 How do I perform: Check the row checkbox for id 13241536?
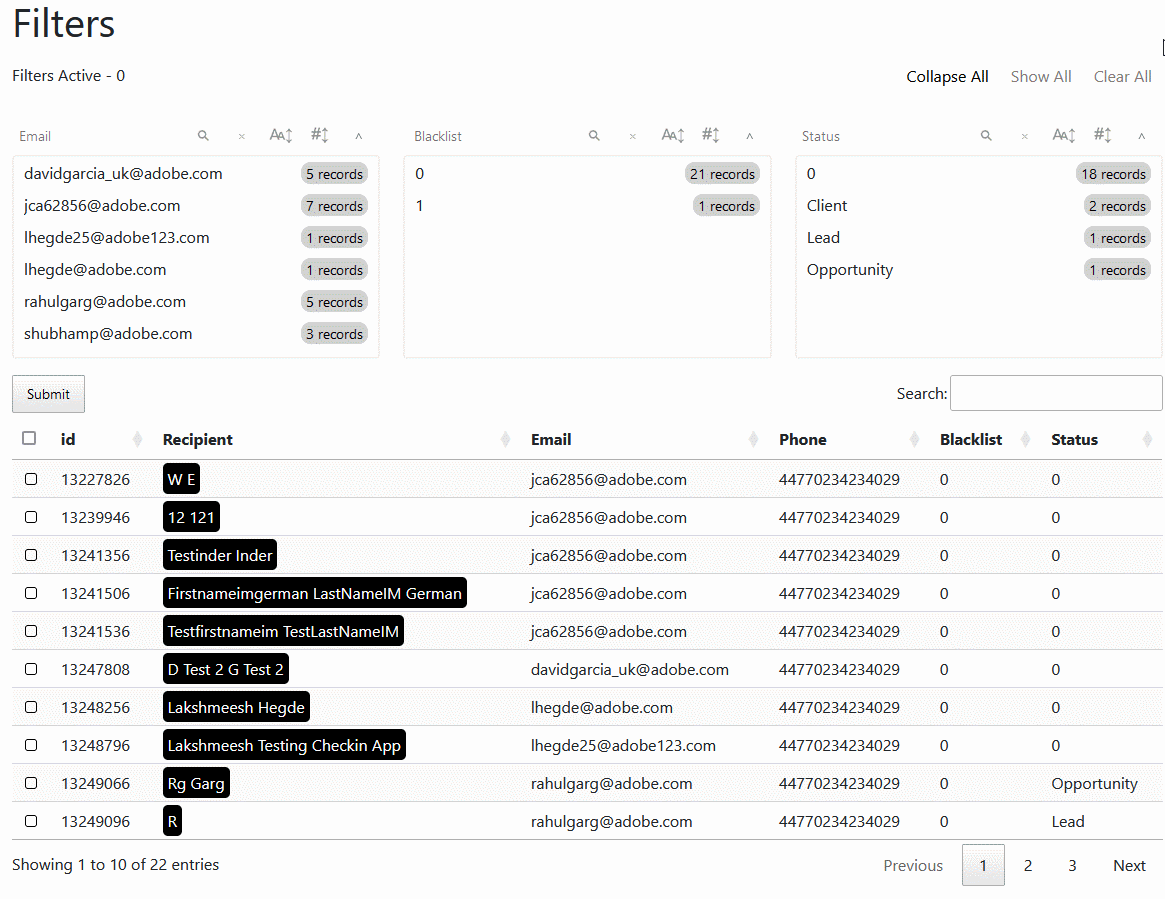[x=30, y=631]
